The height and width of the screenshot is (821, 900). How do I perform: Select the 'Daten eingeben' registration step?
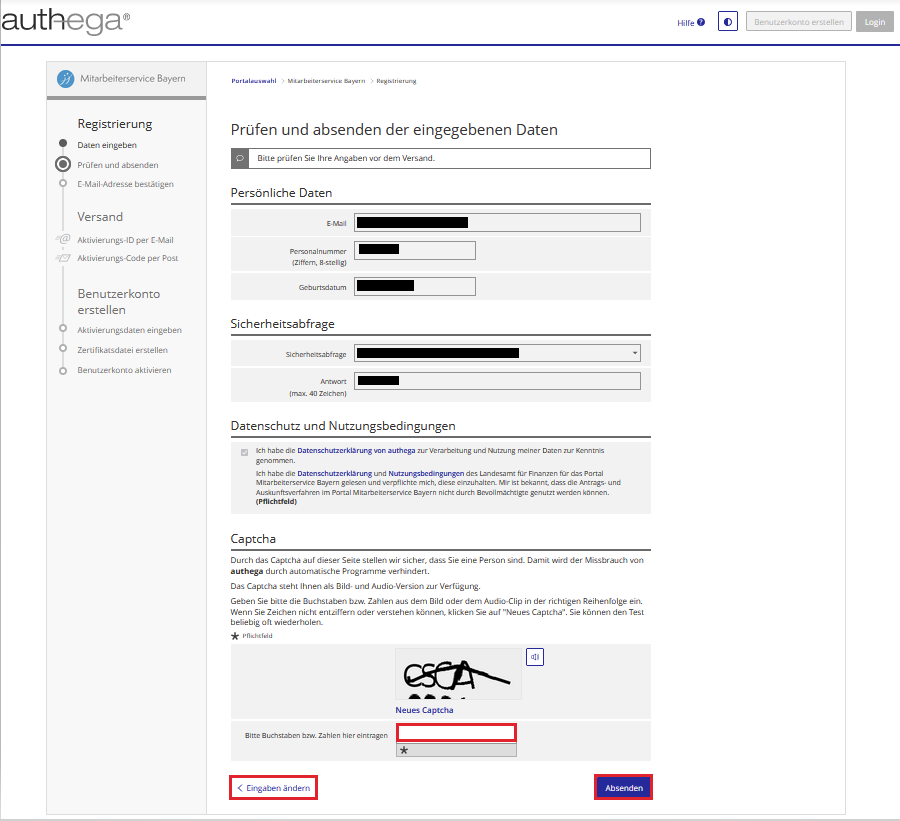coord(107,145)
